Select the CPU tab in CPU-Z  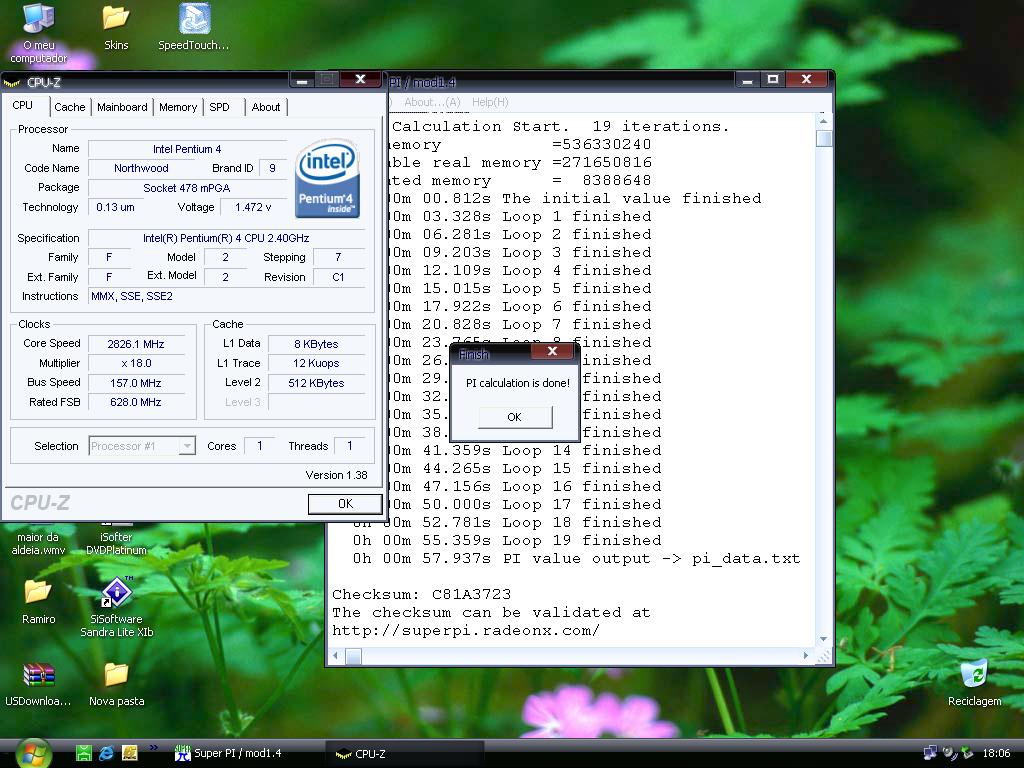click(x=22, y=106)
